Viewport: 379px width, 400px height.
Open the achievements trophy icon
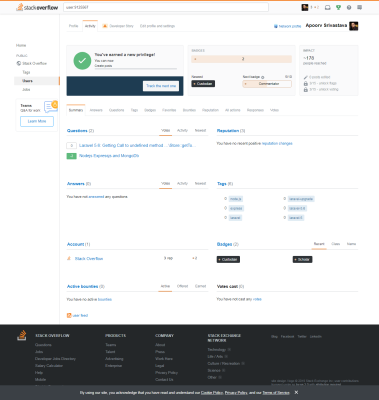point(338,7)
